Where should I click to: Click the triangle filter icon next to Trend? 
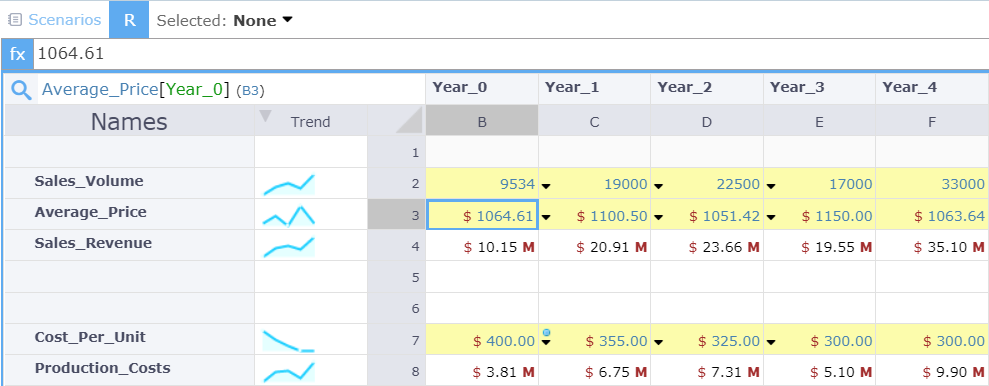[x=265, y=116]
